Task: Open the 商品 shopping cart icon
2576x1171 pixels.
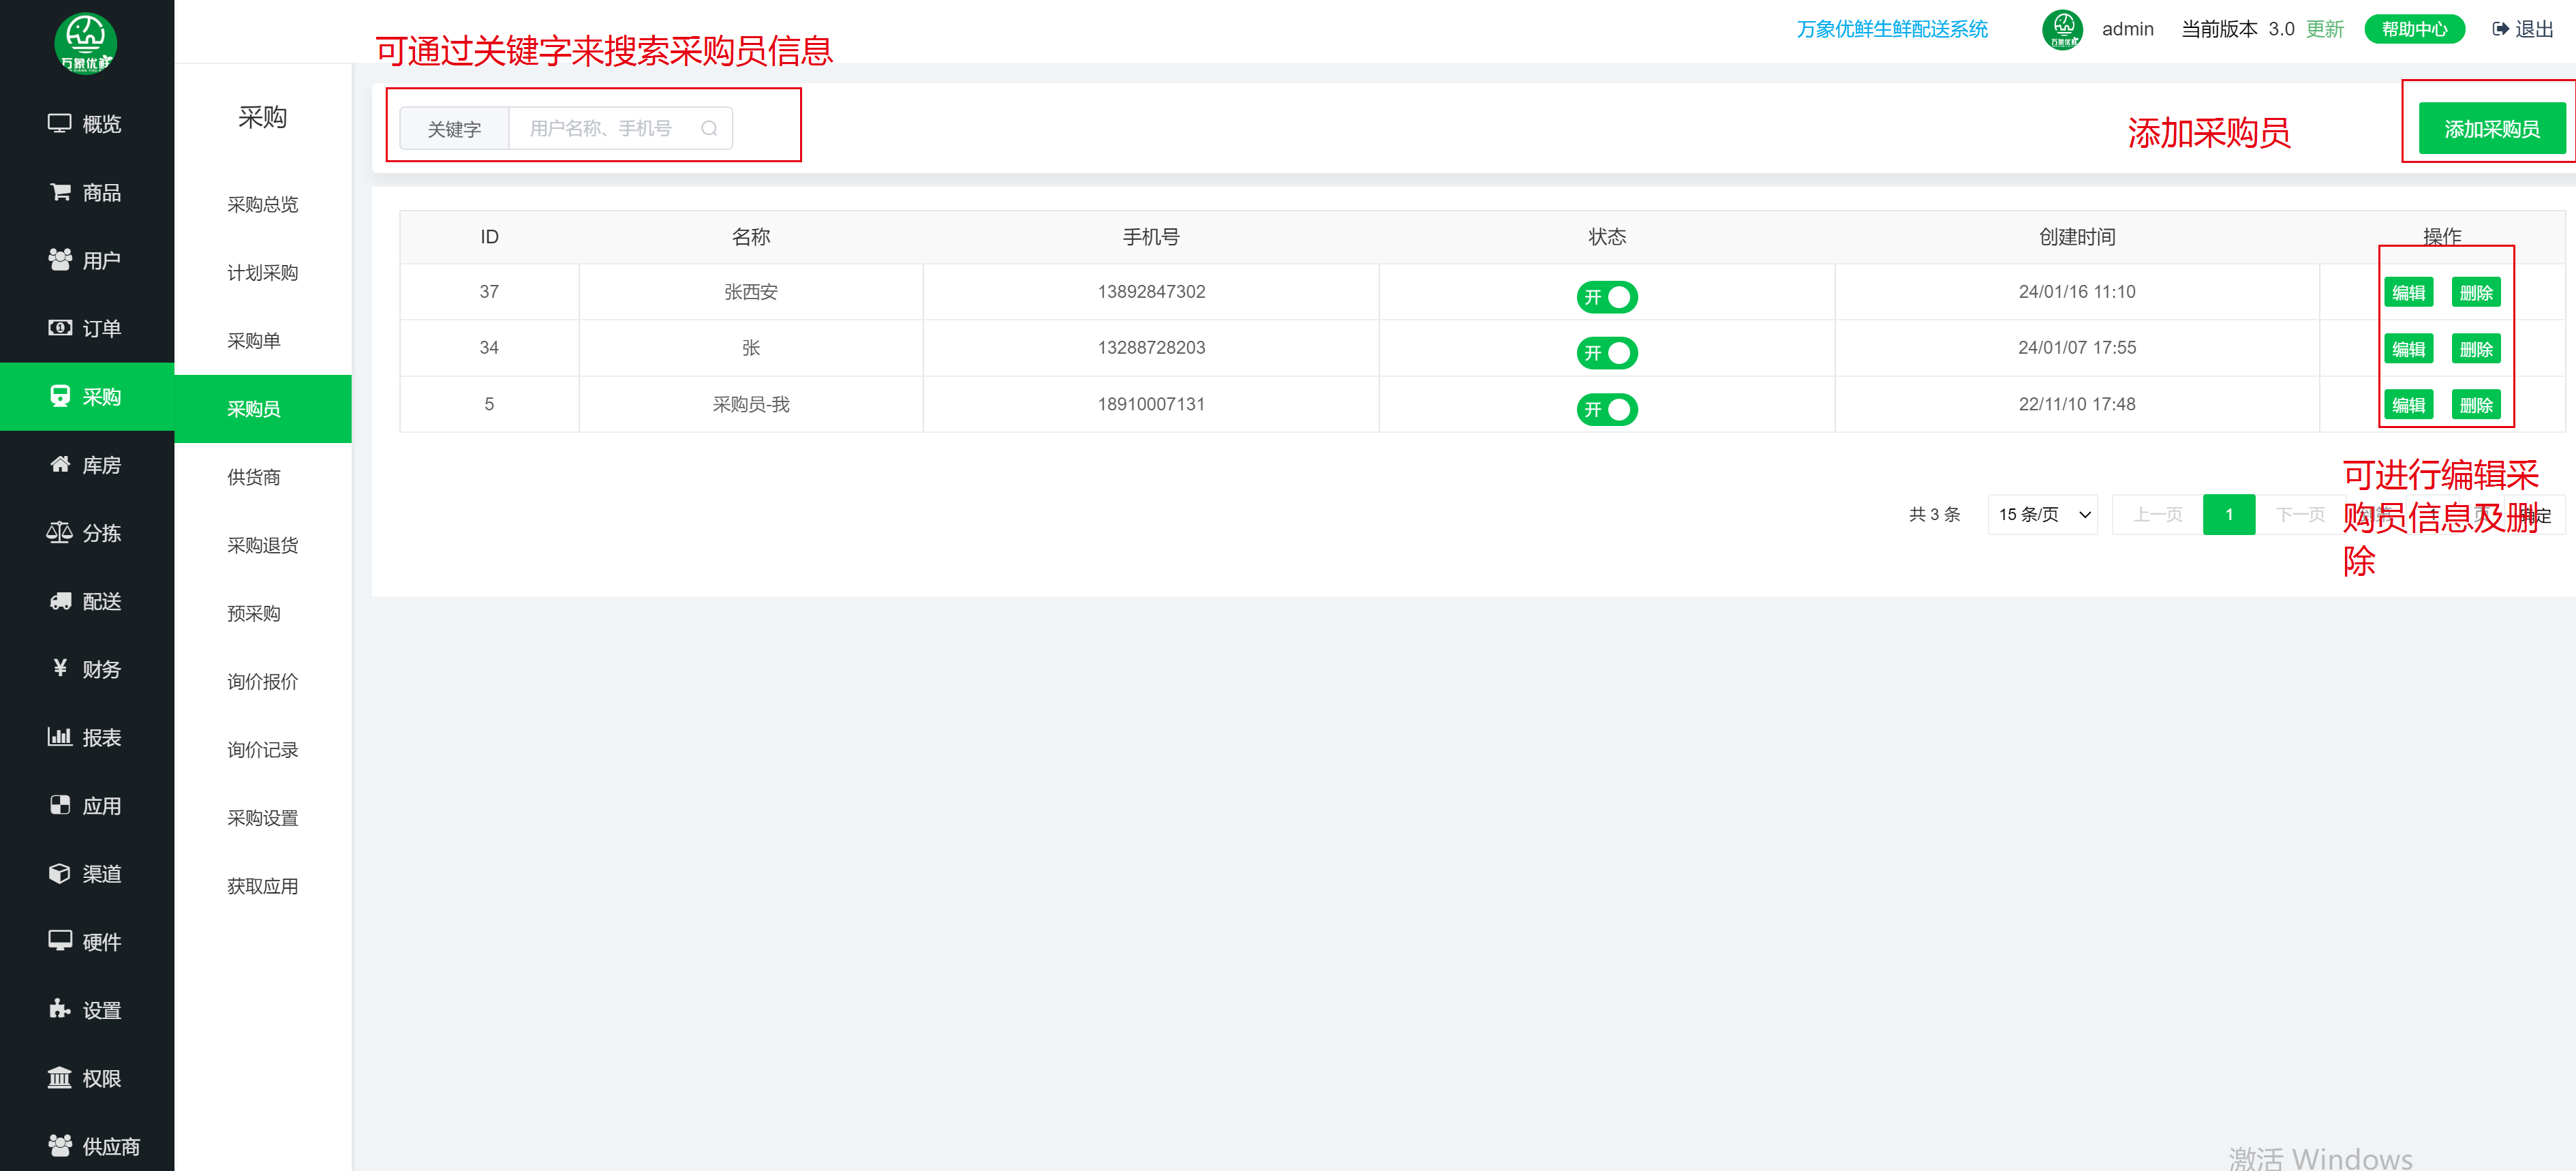Action: 60,191
